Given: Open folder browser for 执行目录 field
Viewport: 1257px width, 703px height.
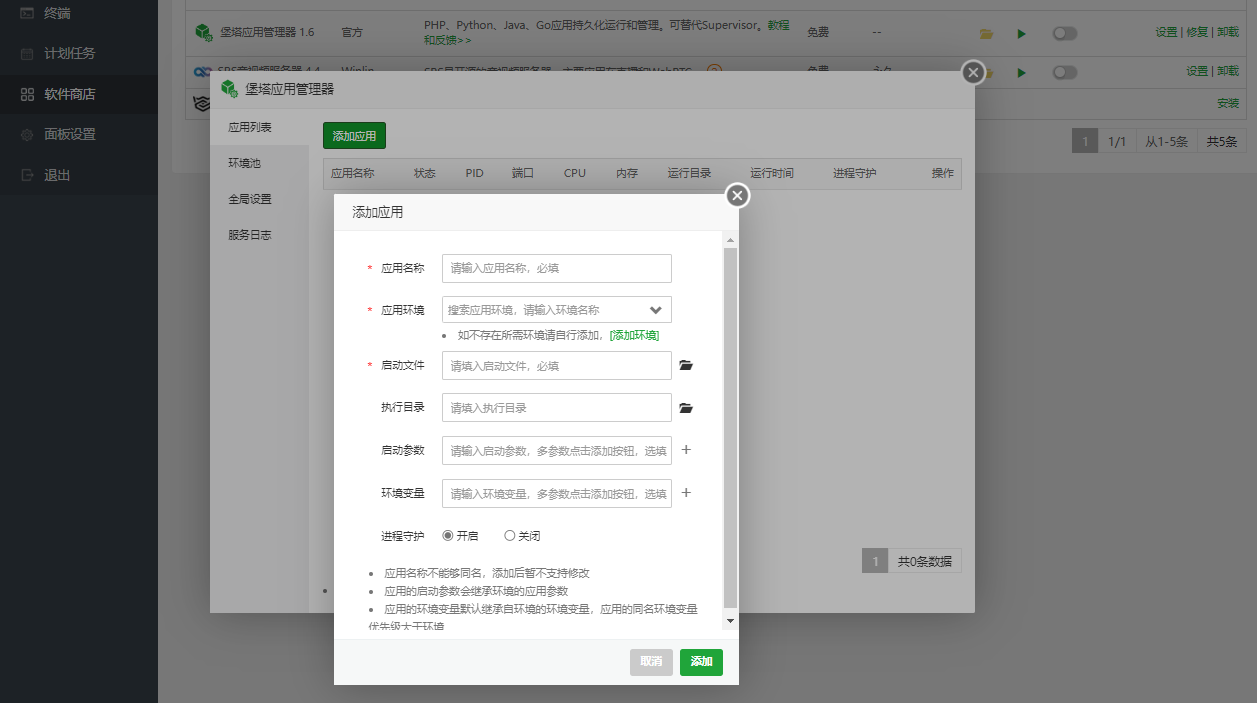Looking at the screenshot, I should (x=685, y=408).
